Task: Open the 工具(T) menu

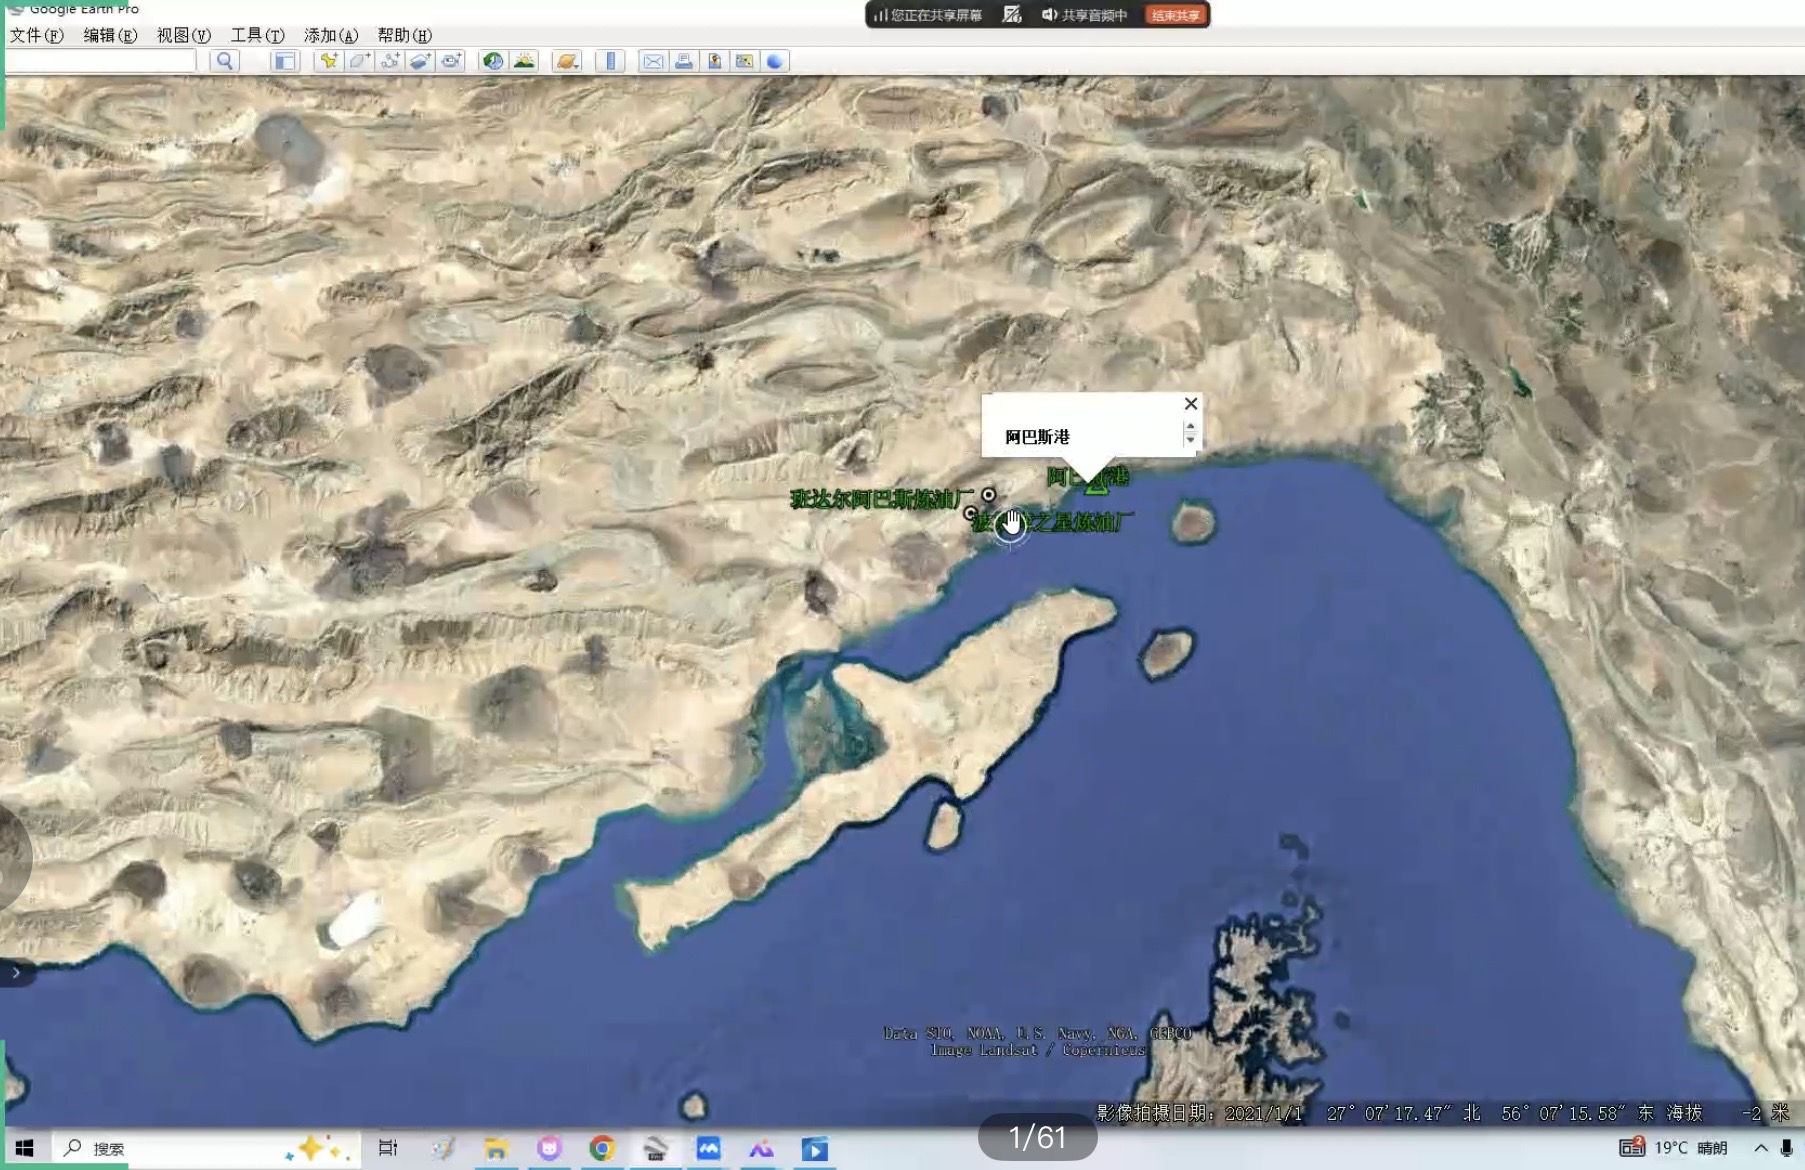Action: (257, 35)
